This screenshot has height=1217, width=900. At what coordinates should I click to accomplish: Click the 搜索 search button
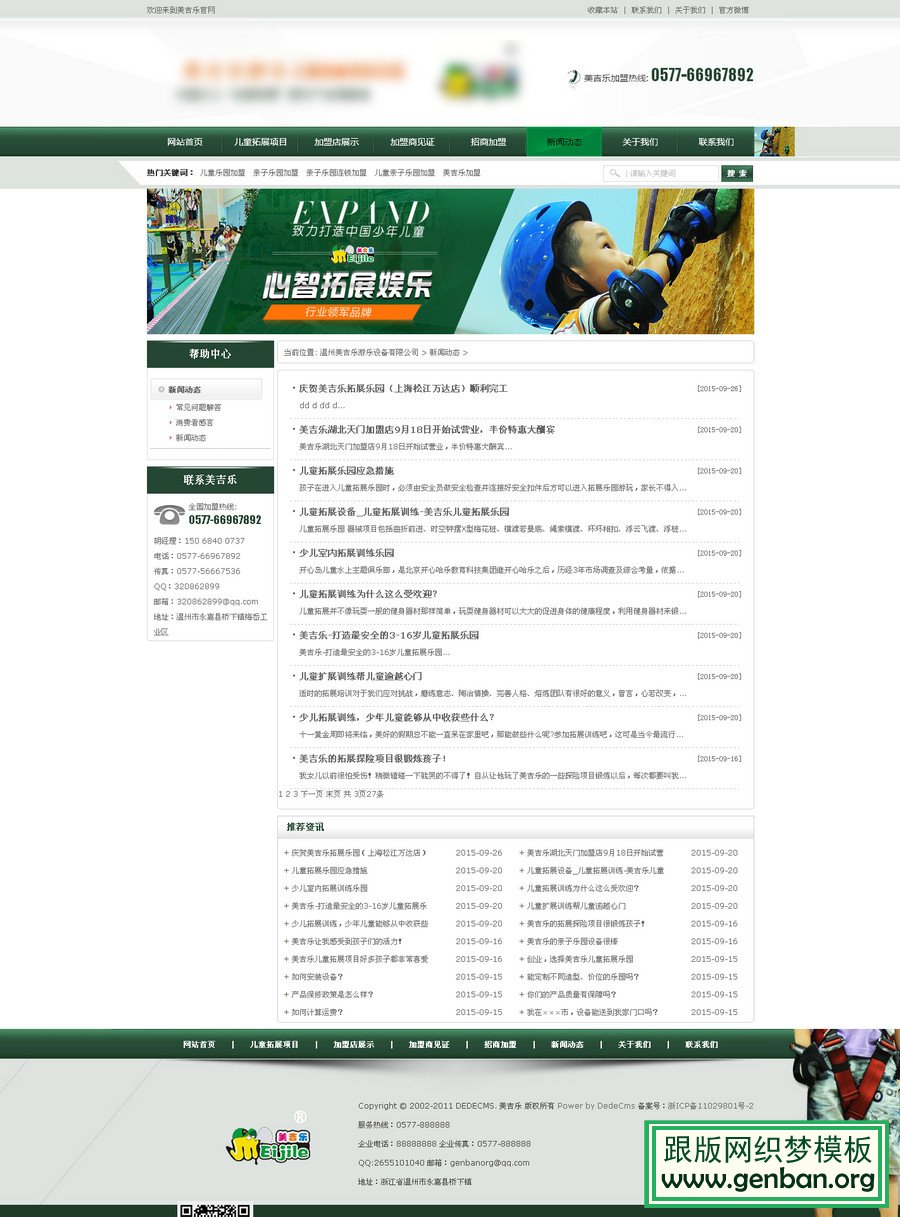(x=737, y=173)
